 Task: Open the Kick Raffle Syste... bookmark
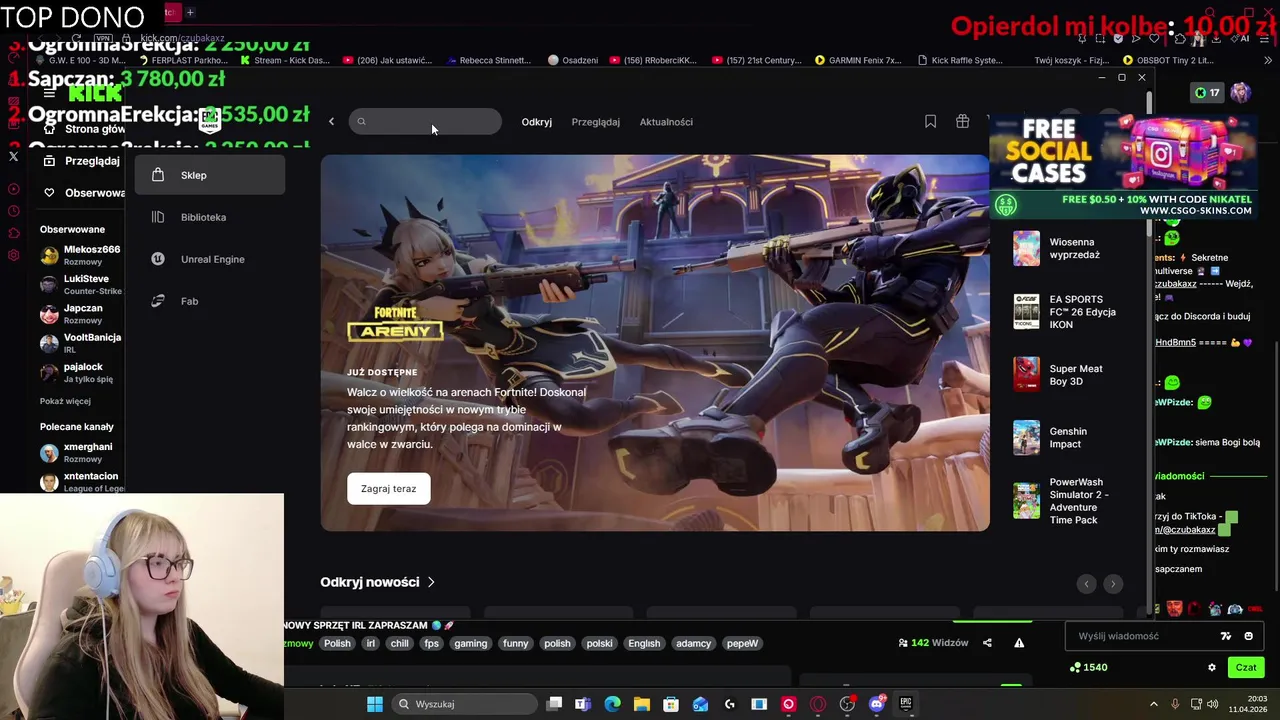960,60
